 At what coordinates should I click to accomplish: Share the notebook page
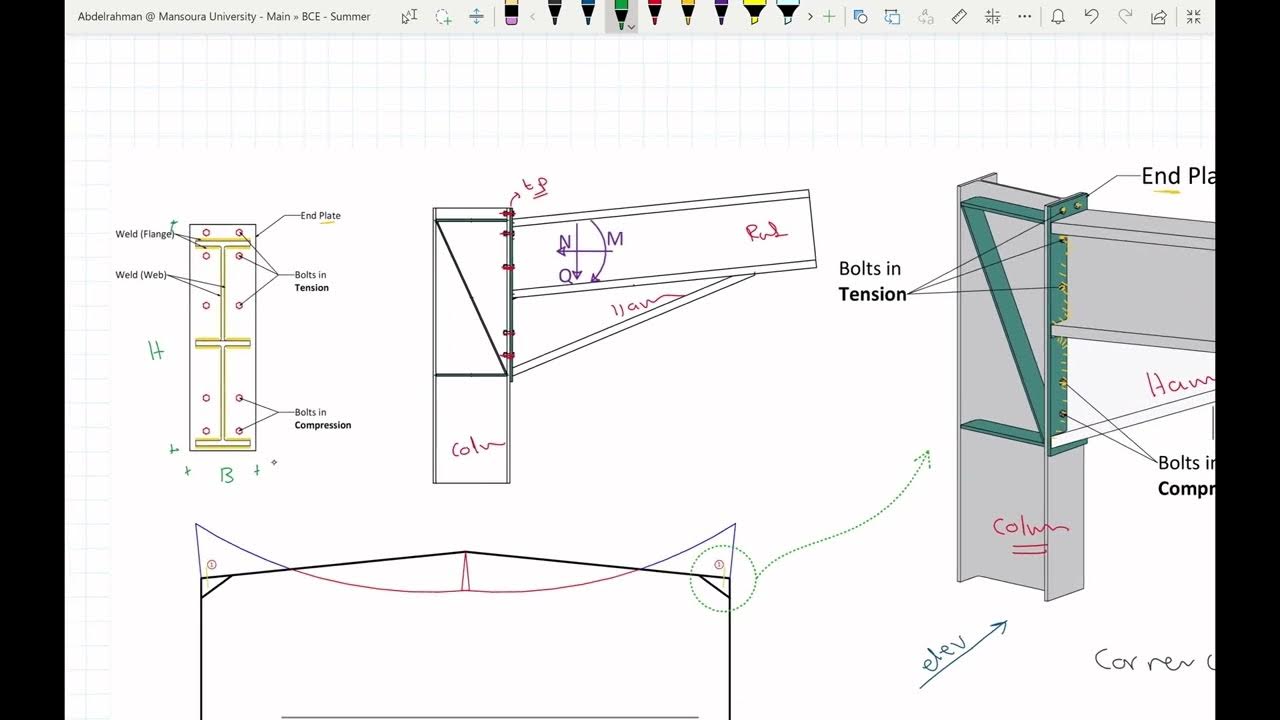(x=1159, y=16)
